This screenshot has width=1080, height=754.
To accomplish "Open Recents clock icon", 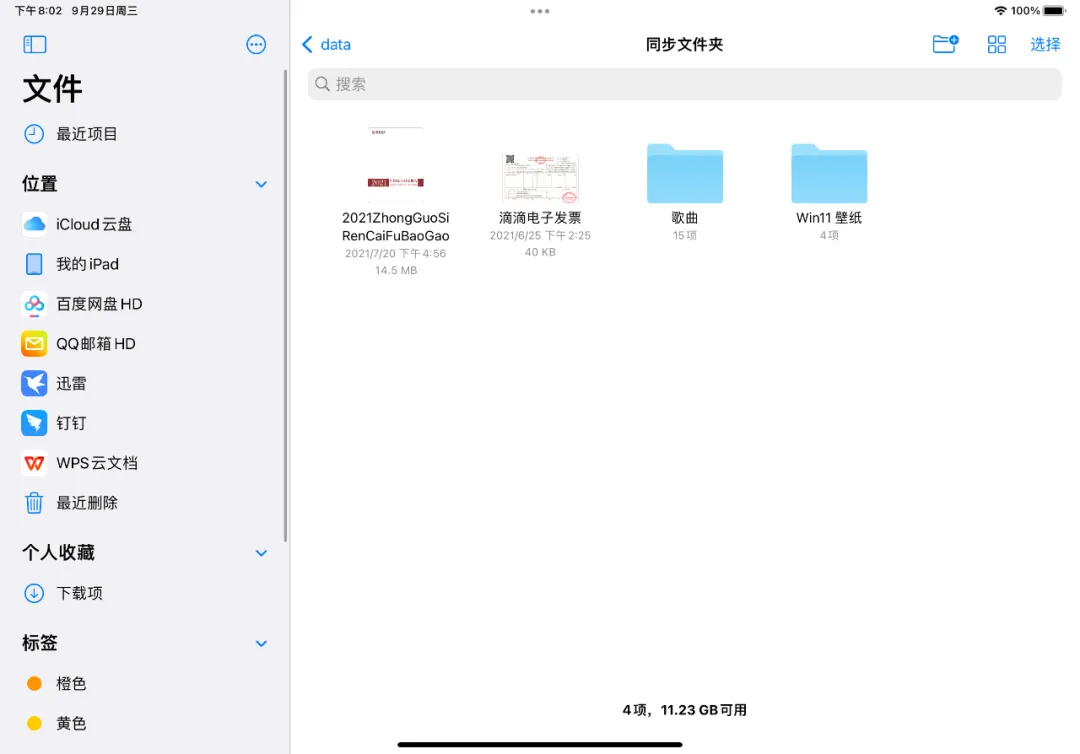I will click(x=34, y=134).
